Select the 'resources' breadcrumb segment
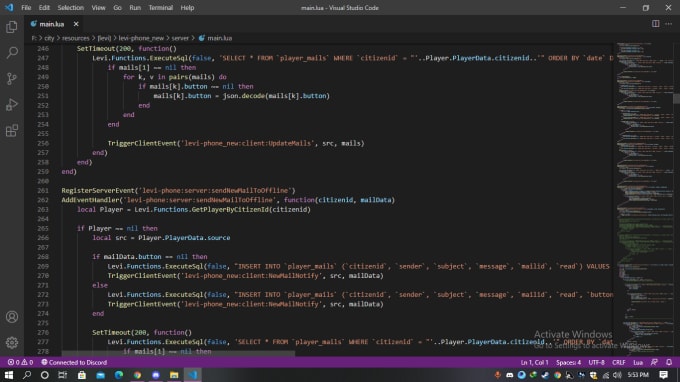Viewport: 680px width, 382px height. click(75, 38)
